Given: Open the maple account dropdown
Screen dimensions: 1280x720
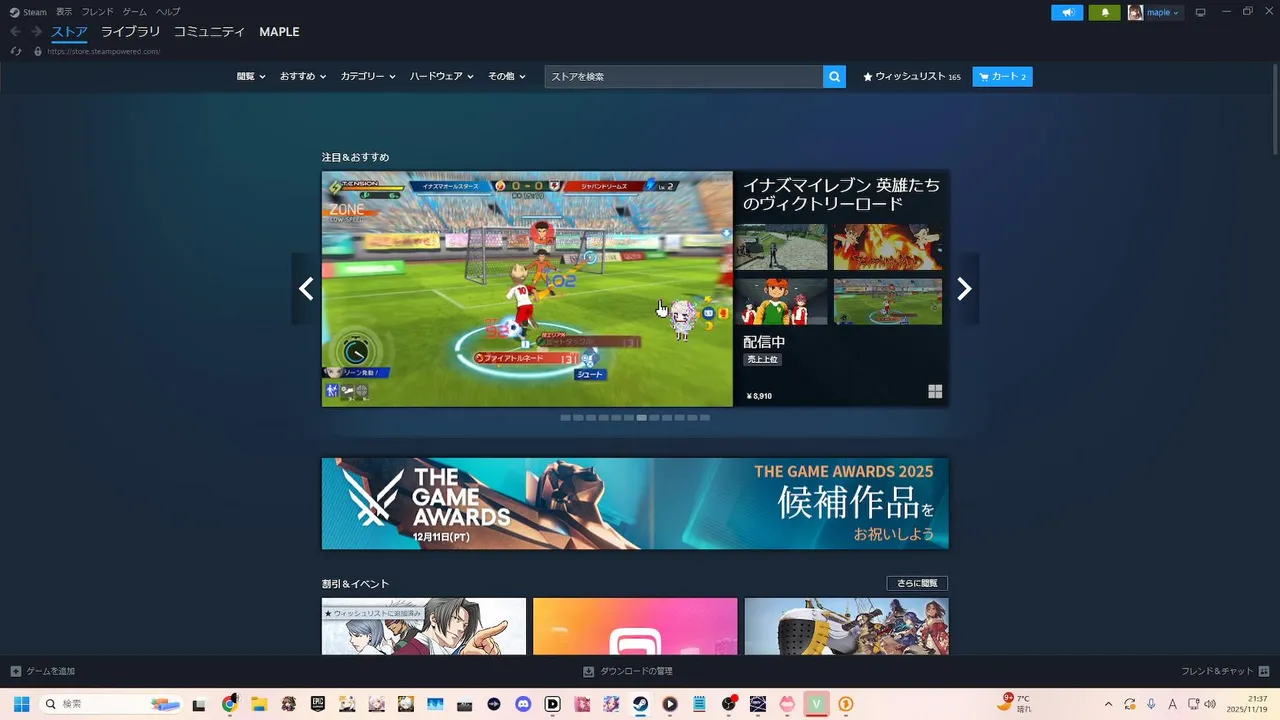Looking at the screenshot, I should (1163, 12).
